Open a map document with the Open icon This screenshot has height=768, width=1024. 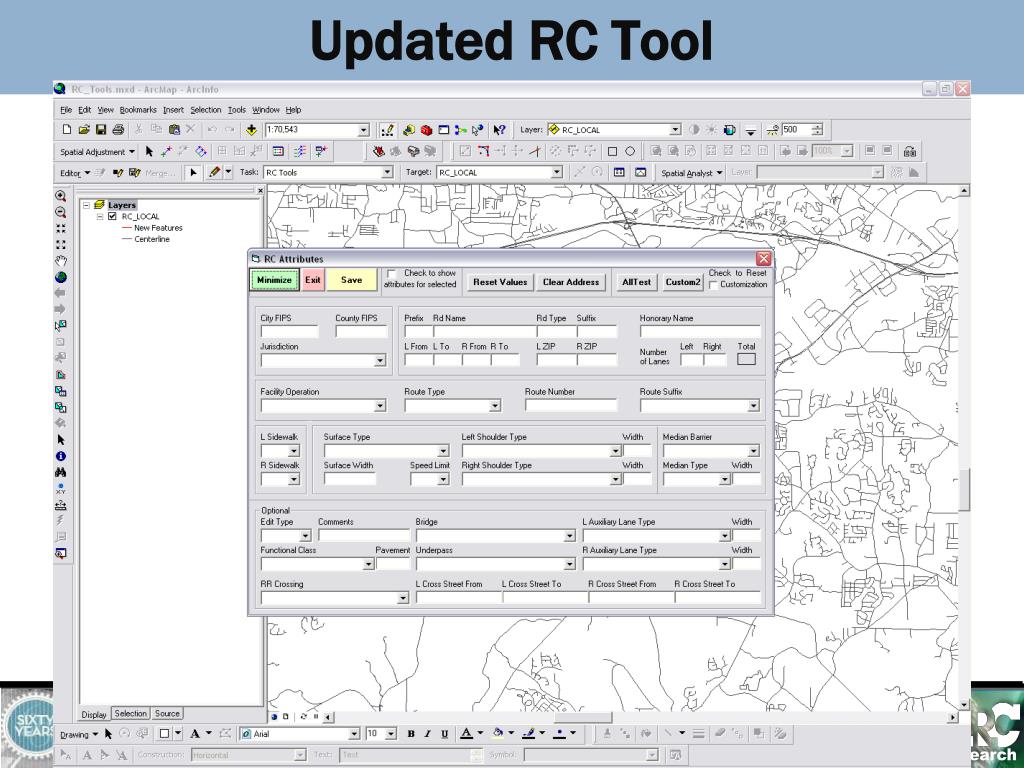84,130
